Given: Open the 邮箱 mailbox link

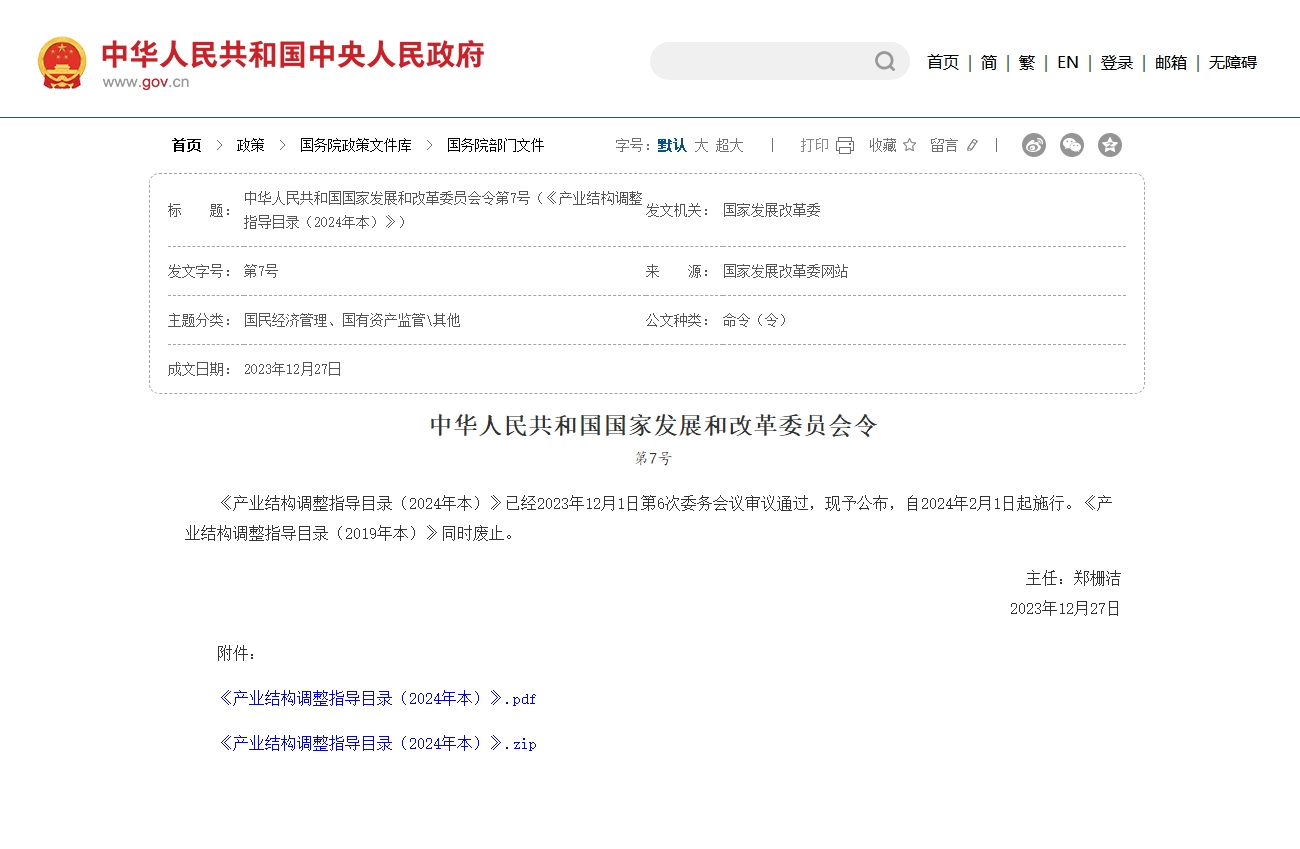Looking at the screenshot, I should tap(1168, 62).
